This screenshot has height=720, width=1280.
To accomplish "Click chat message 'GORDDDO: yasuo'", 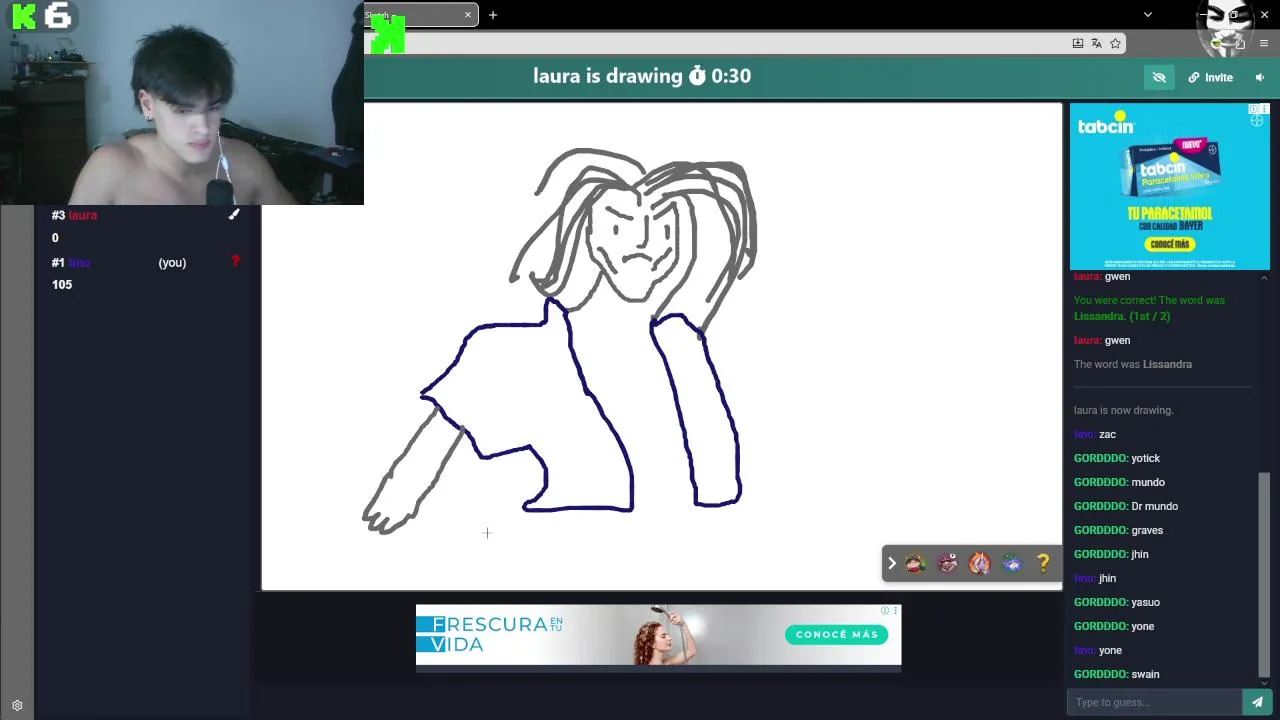I will click(1117, 602).
